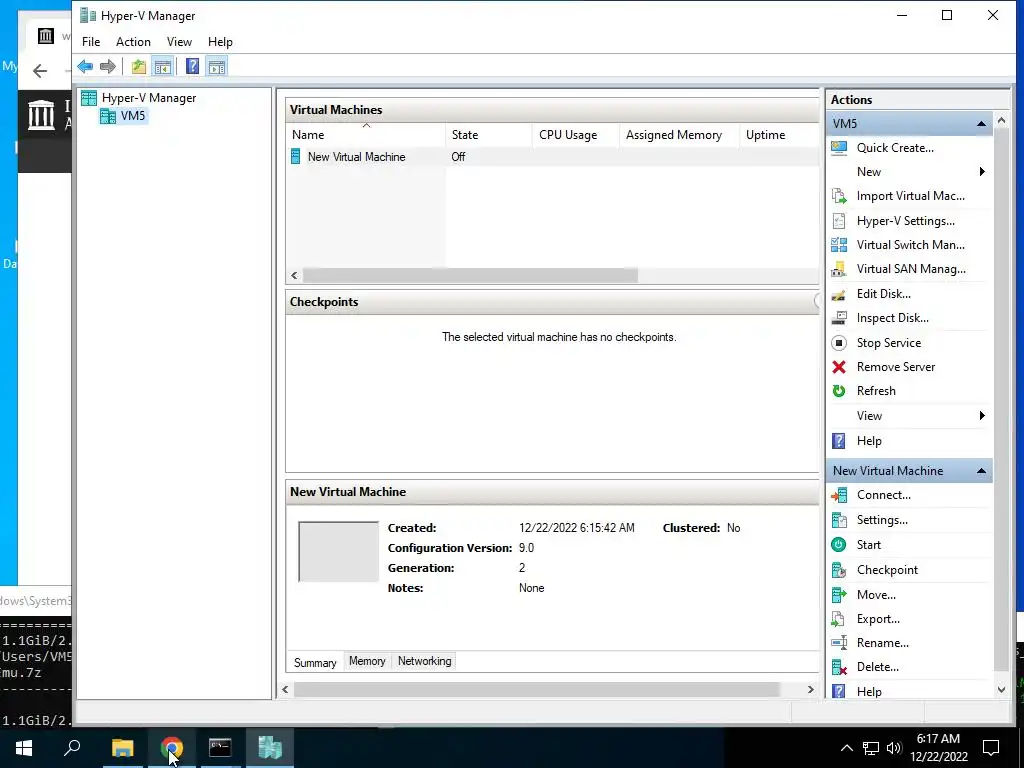Open the Help menu in menu bar
The height and width of the screenshot is (768, 1024).
pyautogui.click(x=220, y=42)
